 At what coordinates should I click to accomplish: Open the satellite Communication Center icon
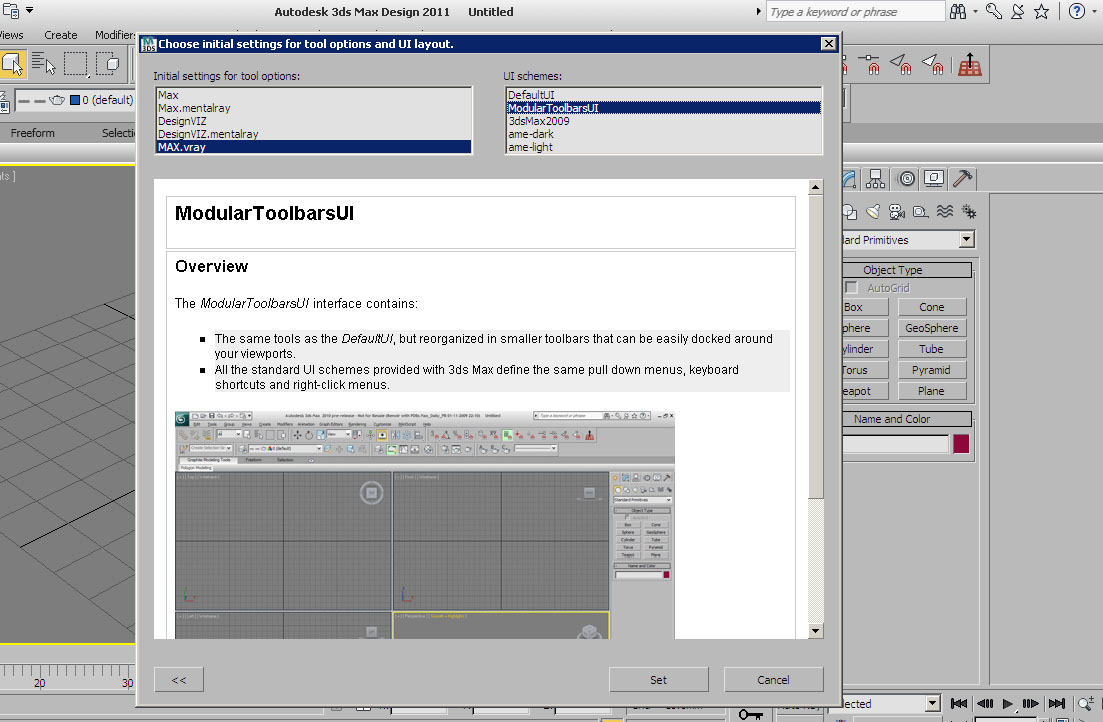pyautogui.click(x=1017, y=11)
